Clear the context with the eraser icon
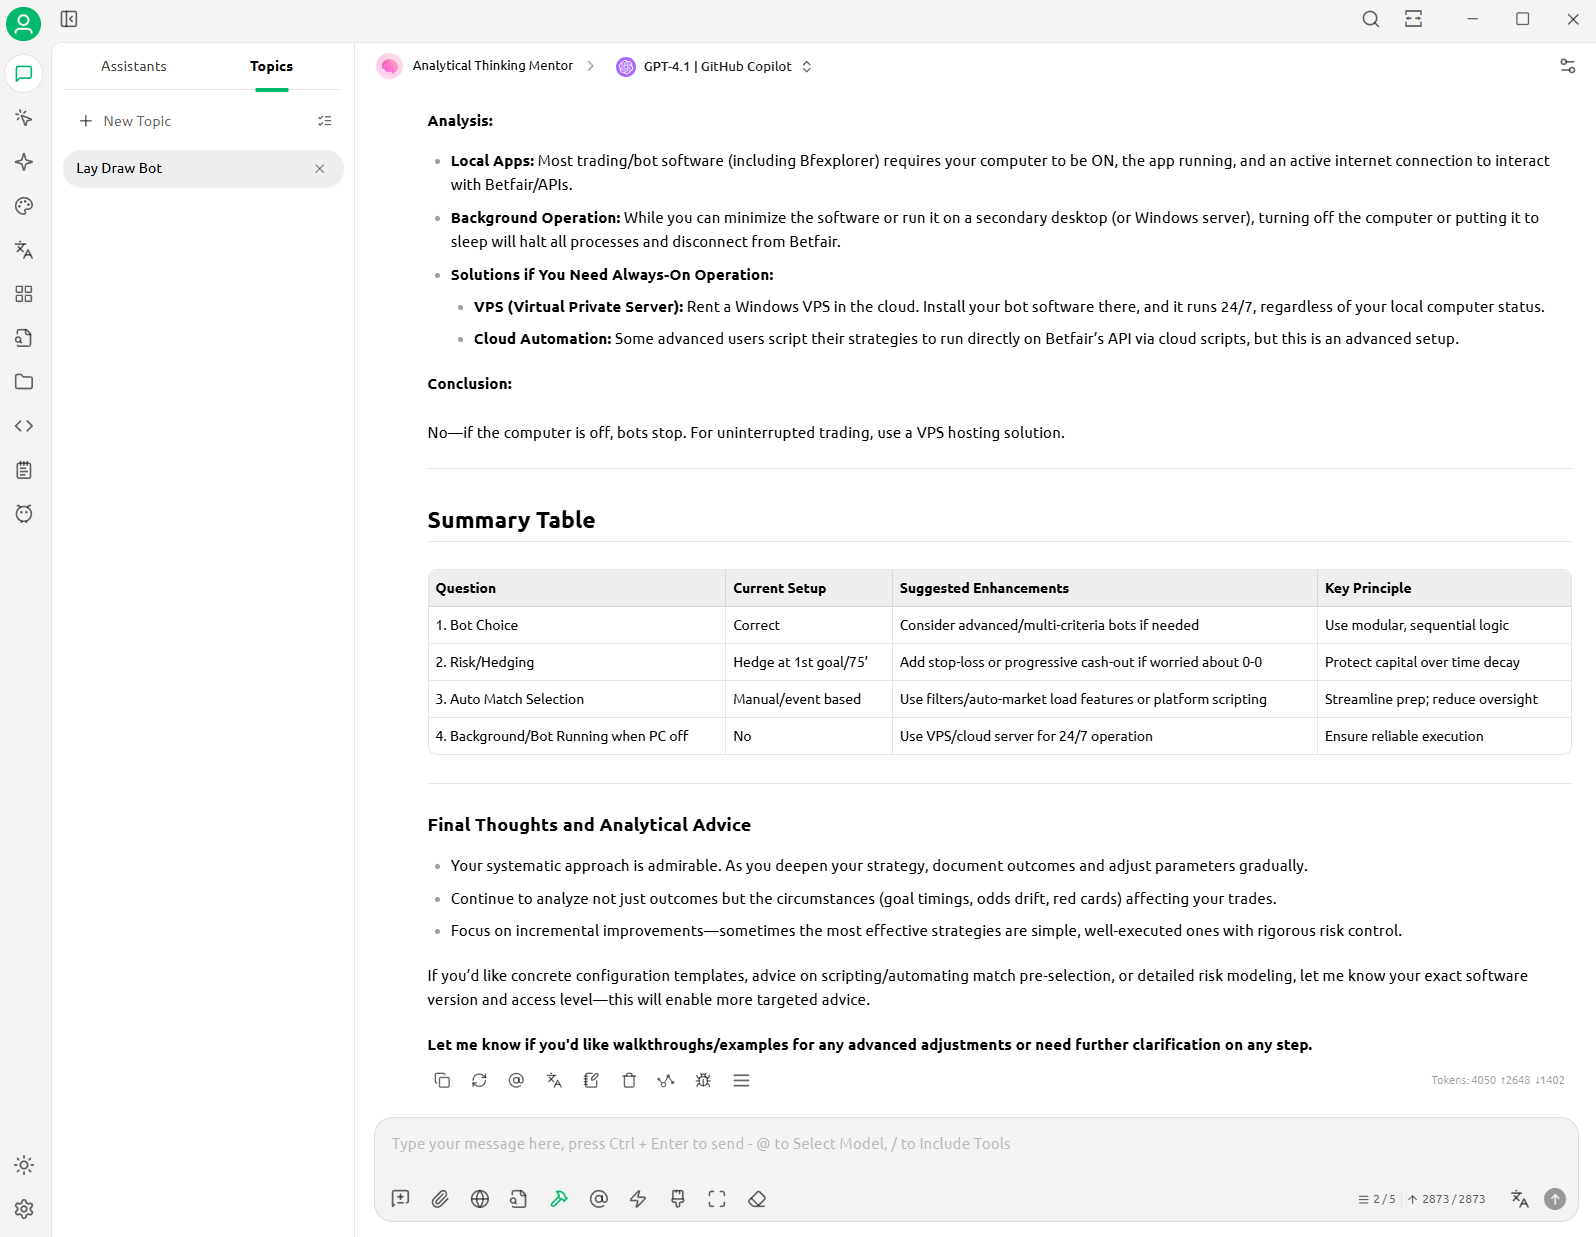This screenshot has height=1237, width=1596. [x=757, y=1199]
